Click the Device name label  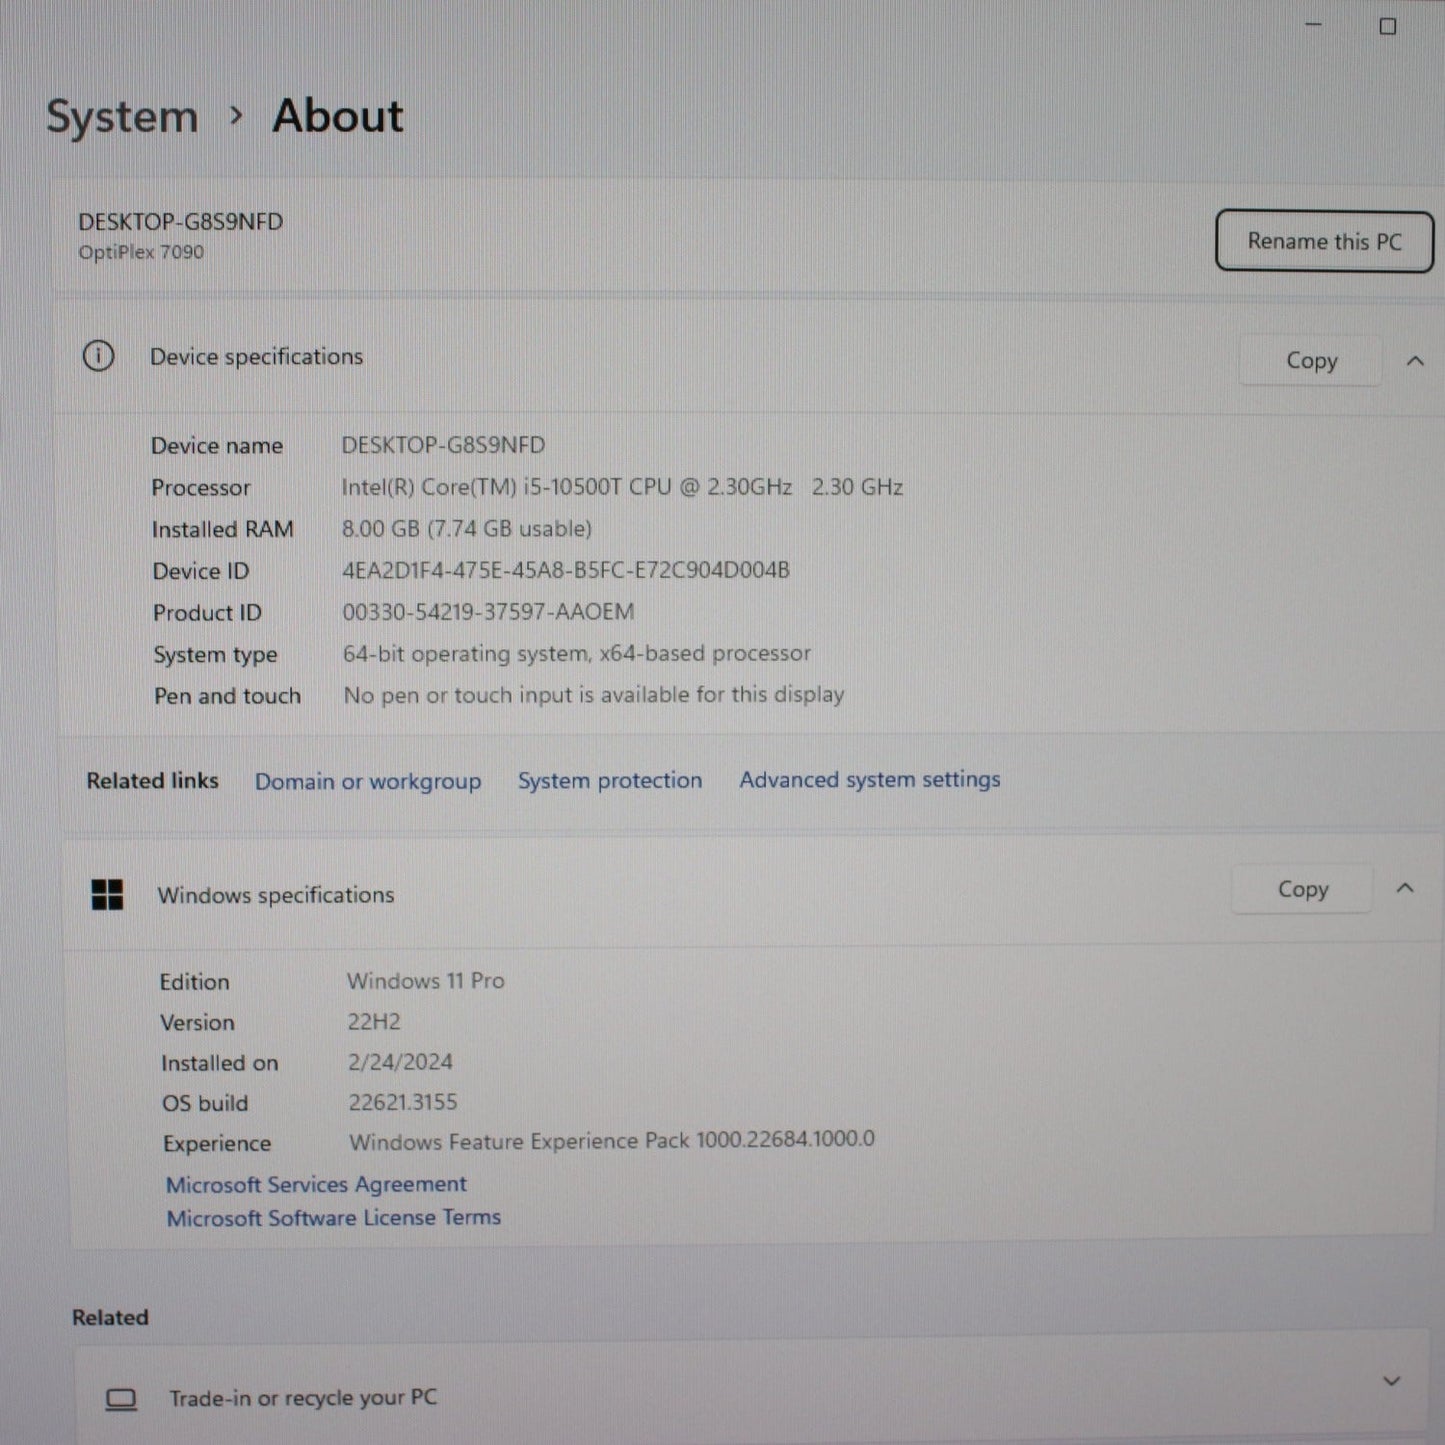pos(217,446)
